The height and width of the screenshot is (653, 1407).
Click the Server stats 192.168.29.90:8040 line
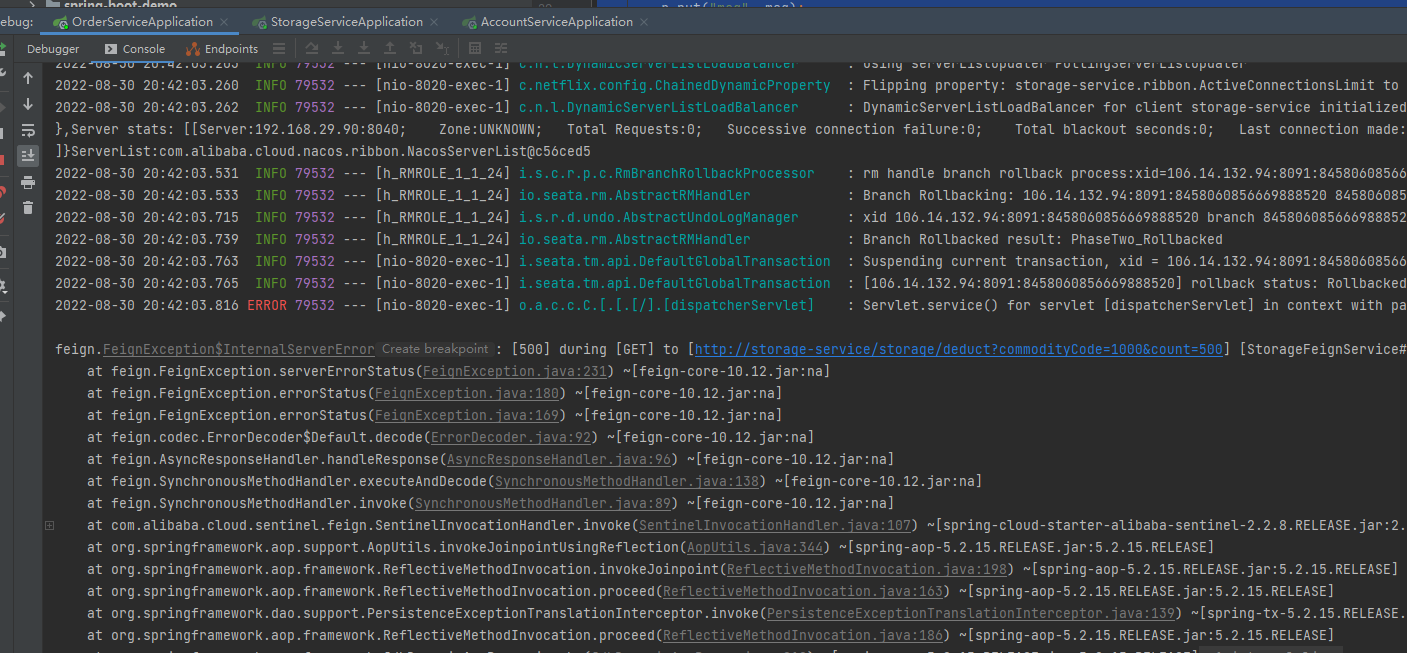[730, 129]
